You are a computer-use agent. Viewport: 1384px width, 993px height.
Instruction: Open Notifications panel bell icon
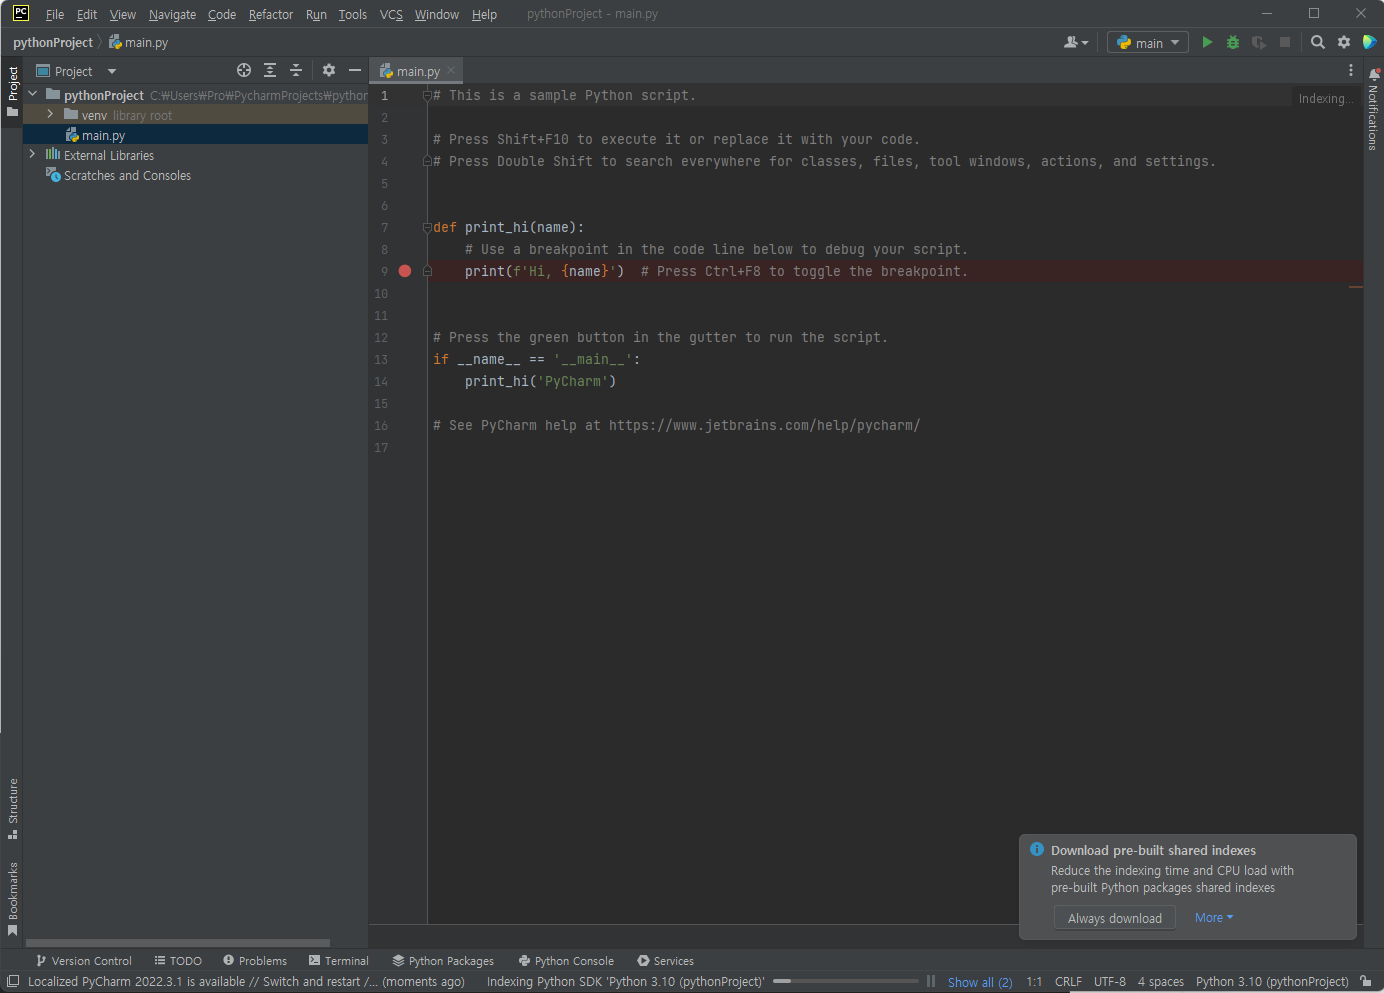coord(1374,74)
